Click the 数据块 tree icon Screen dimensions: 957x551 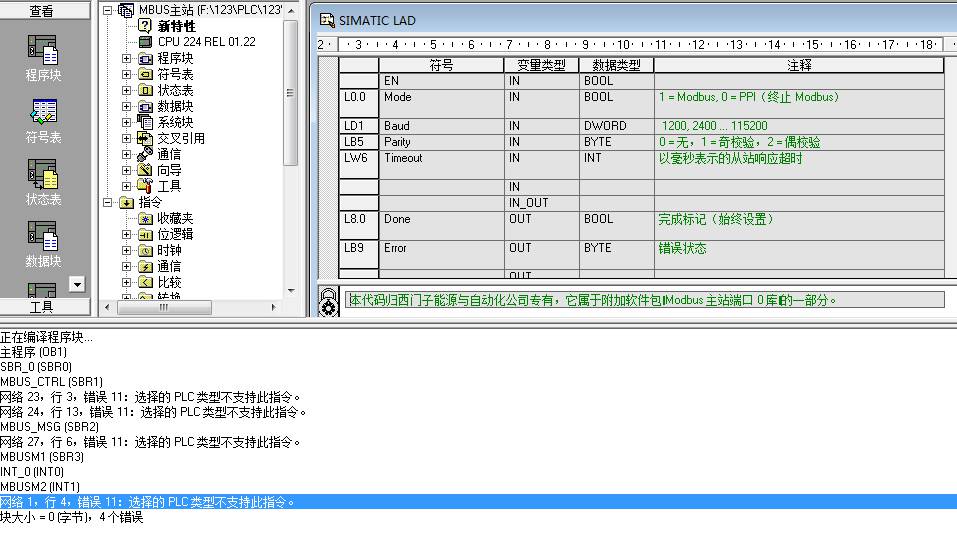coord(145,106)
